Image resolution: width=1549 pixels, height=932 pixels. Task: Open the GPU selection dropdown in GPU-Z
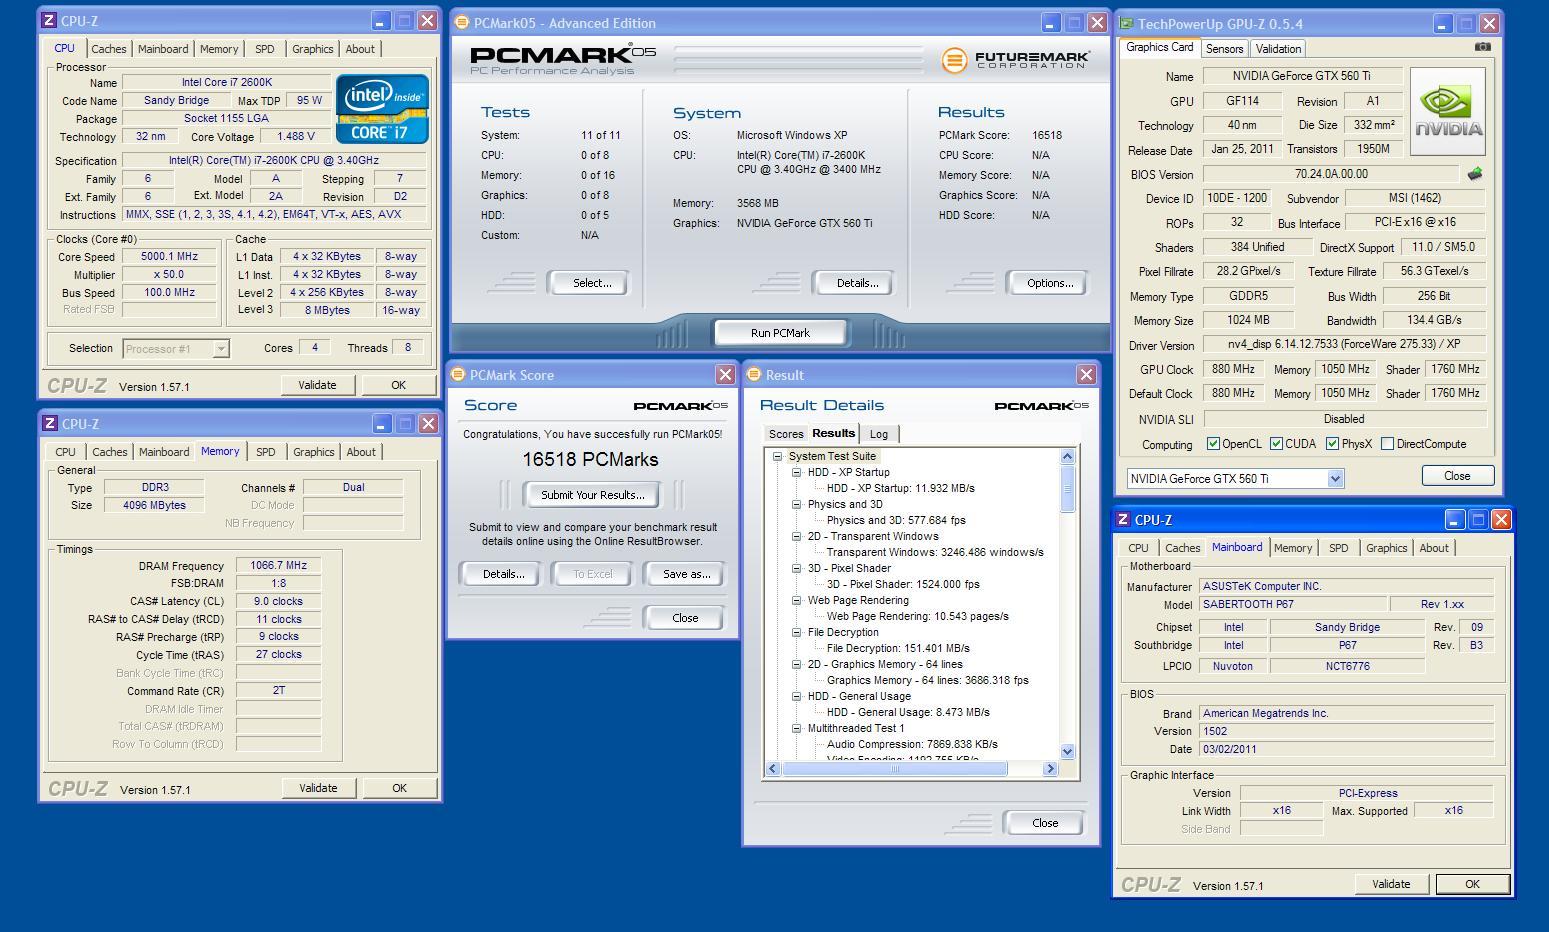(1335, 479)
